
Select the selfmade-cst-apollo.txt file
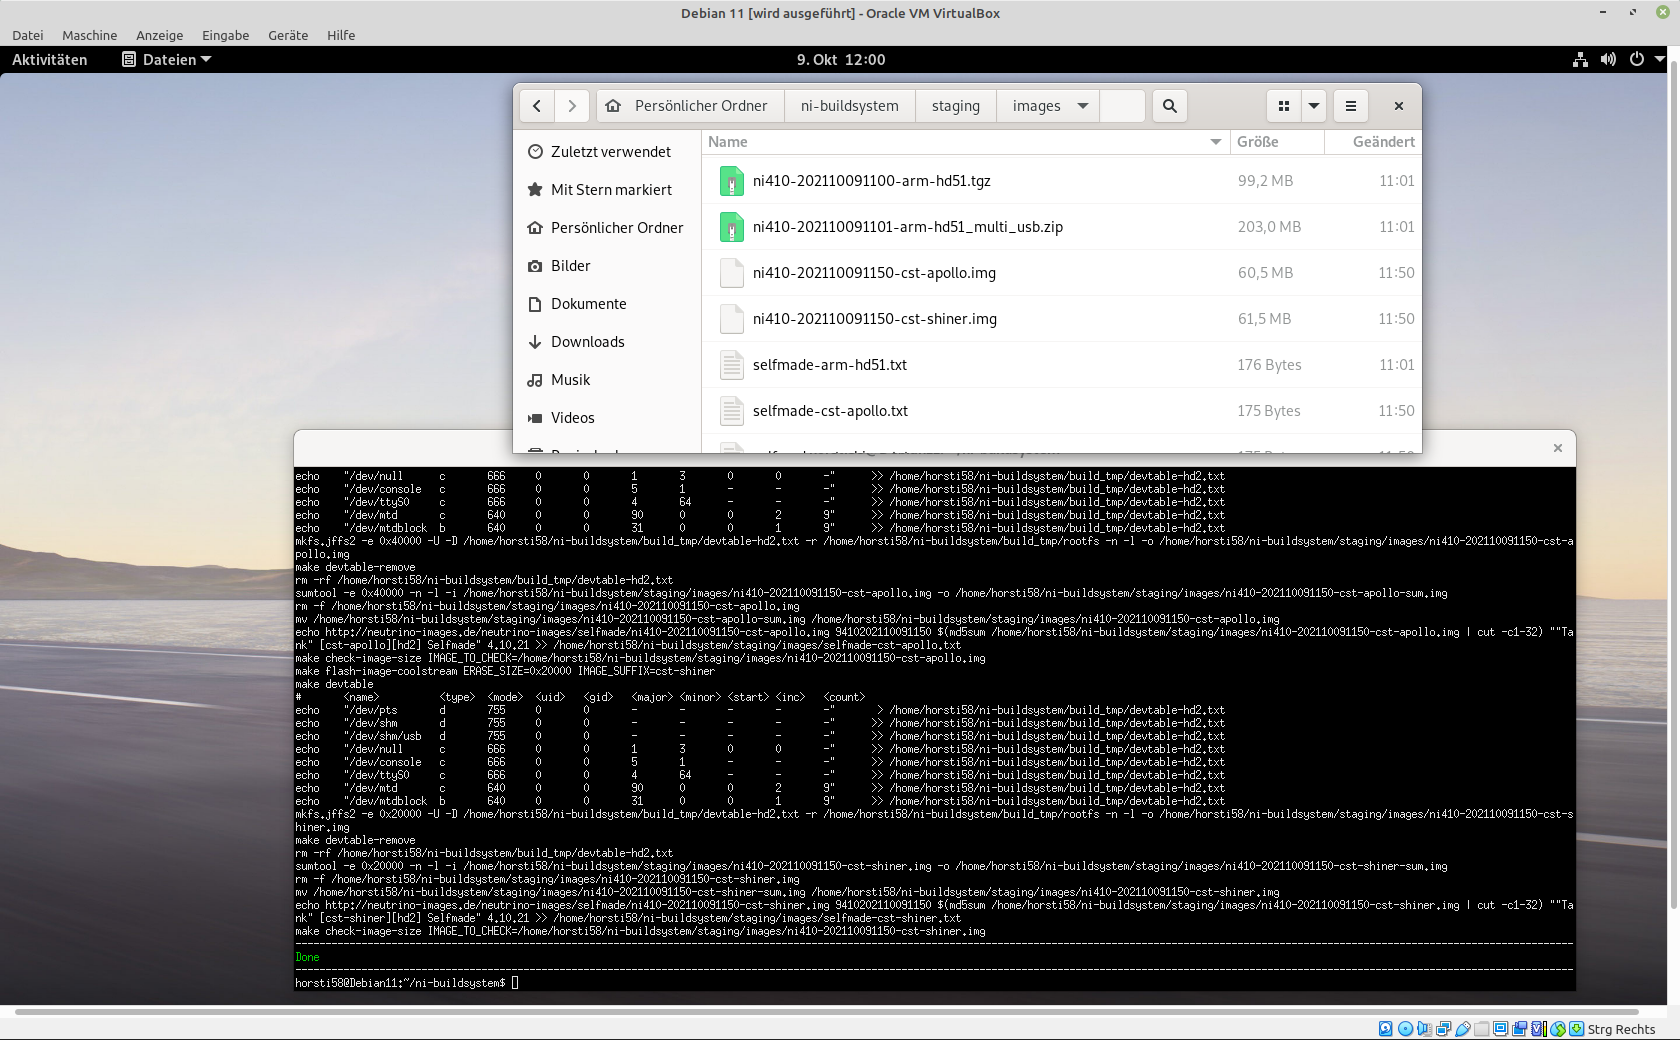click(x=830, y=411)
